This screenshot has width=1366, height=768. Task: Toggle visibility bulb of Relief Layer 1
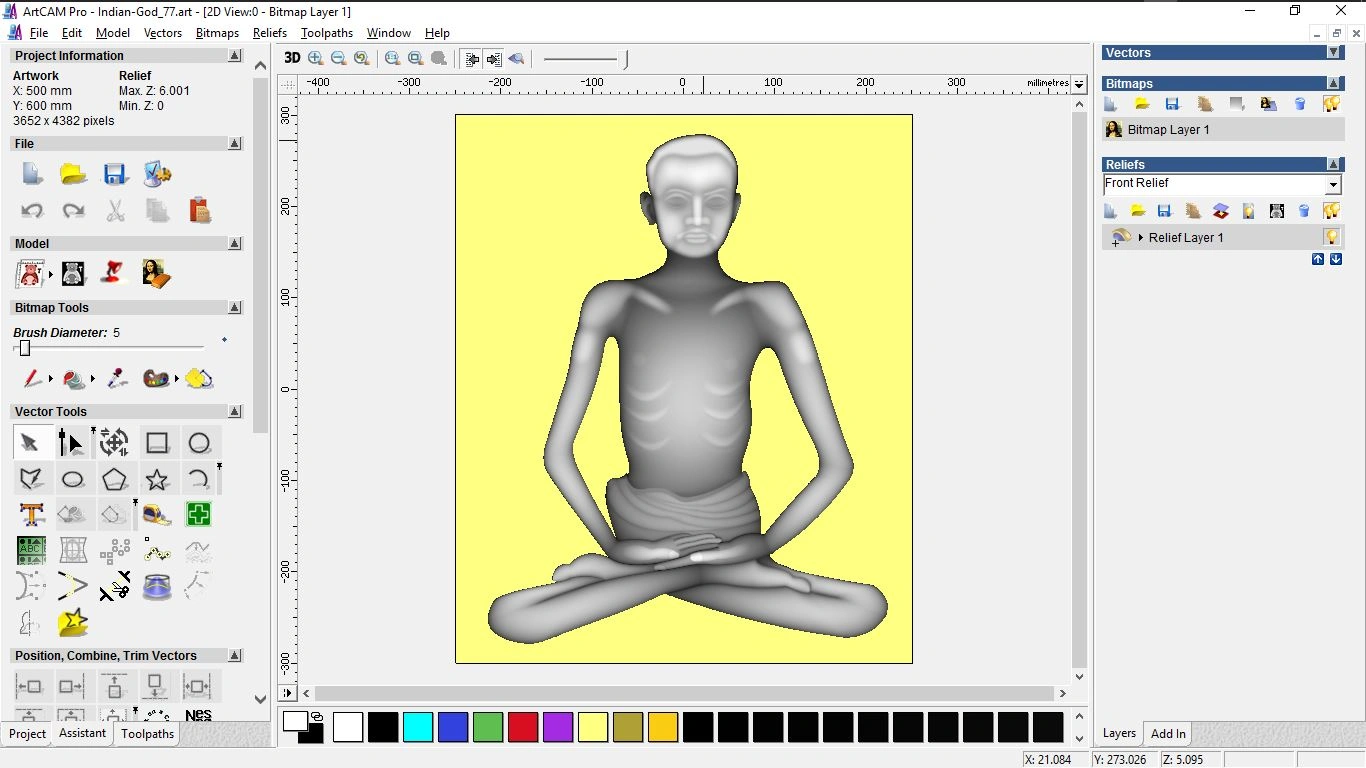1331,238
